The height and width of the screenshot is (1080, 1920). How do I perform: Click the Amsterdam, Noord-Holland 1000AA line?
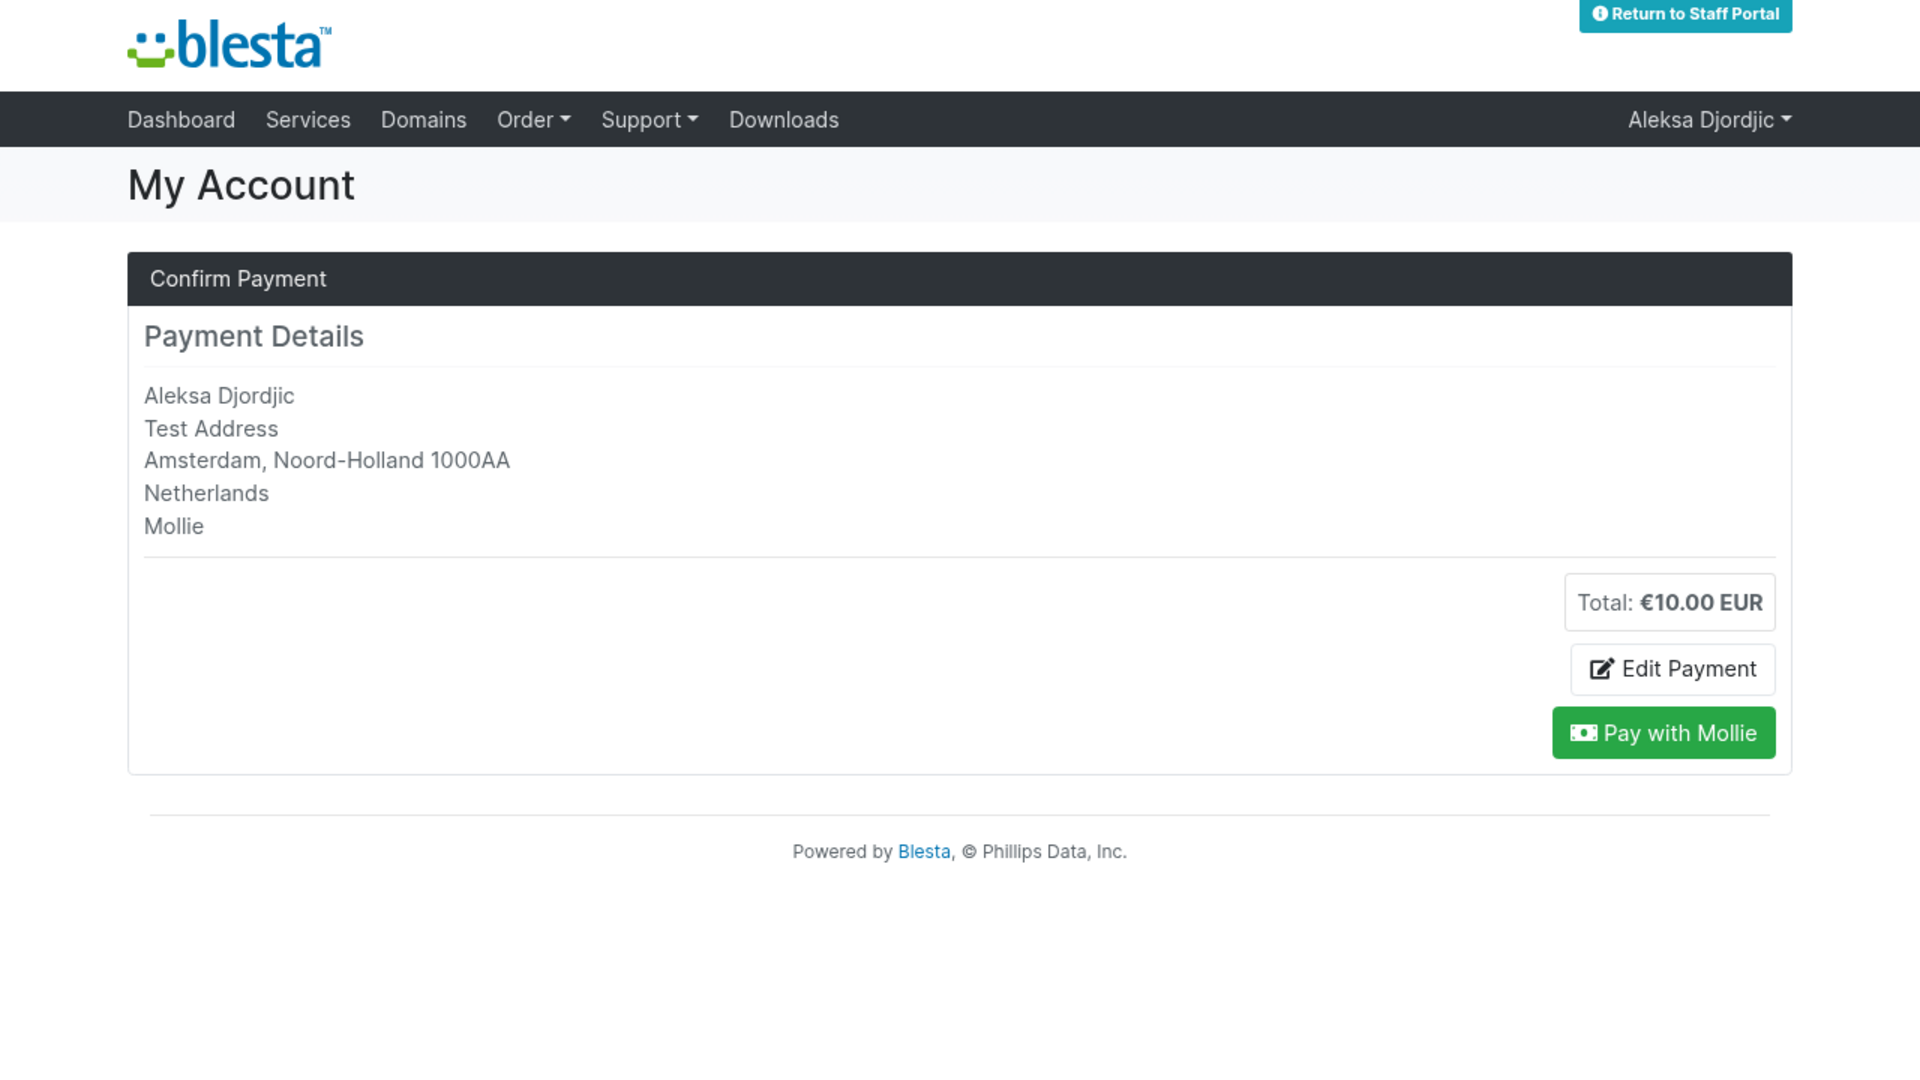[327, 461]
